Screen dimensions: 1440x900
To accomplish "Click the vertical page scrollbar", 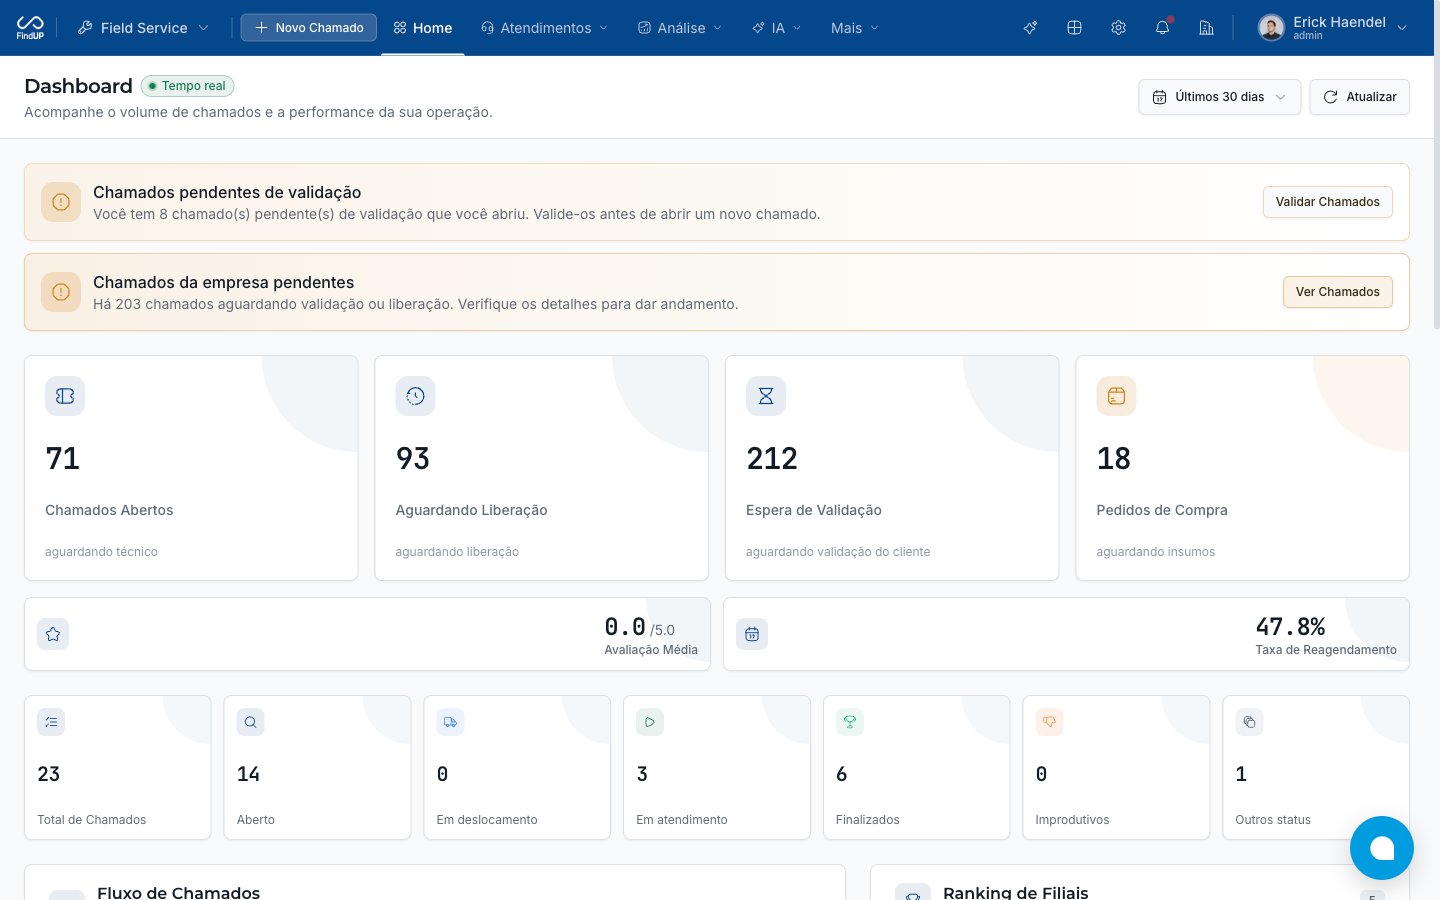I will pyautogui.click(x=1436, y=165).
